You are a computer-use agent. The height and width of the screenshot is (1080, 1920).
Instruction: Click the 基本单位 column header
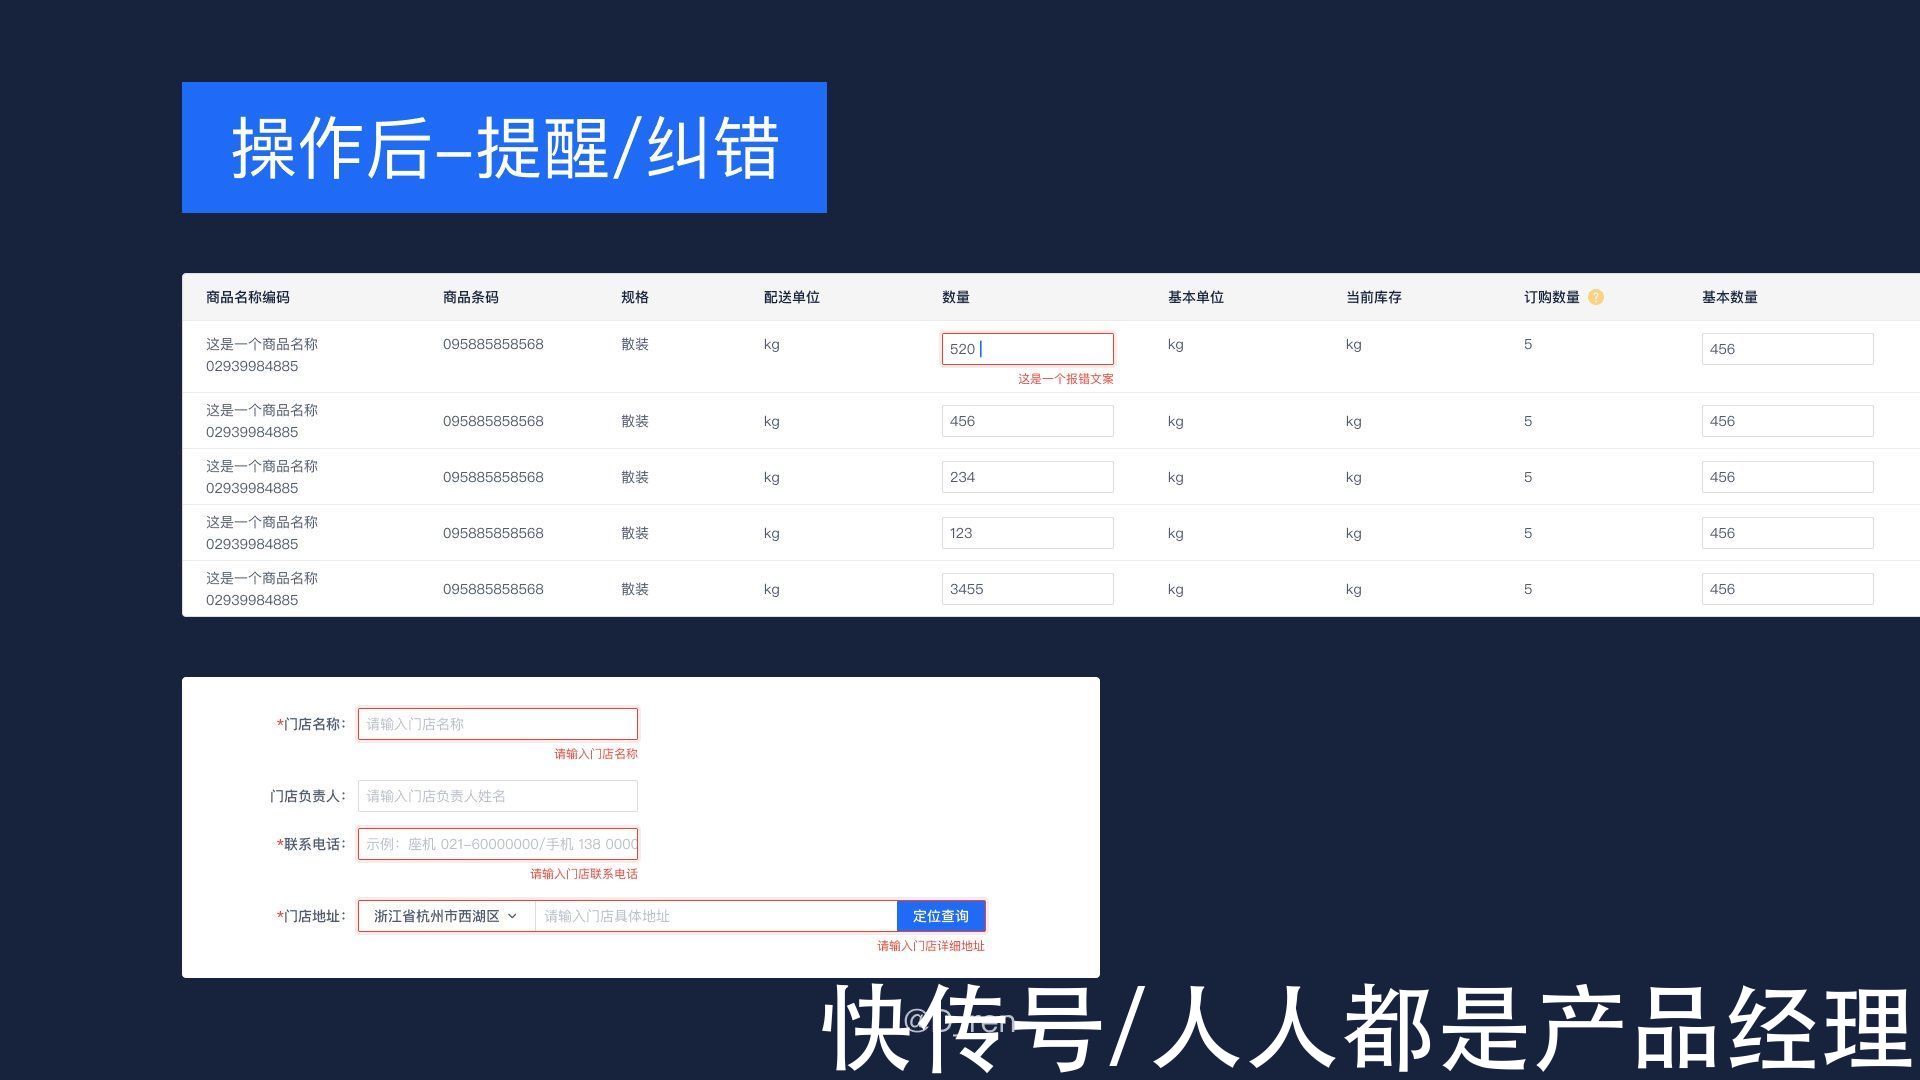tap(1196, 297)
